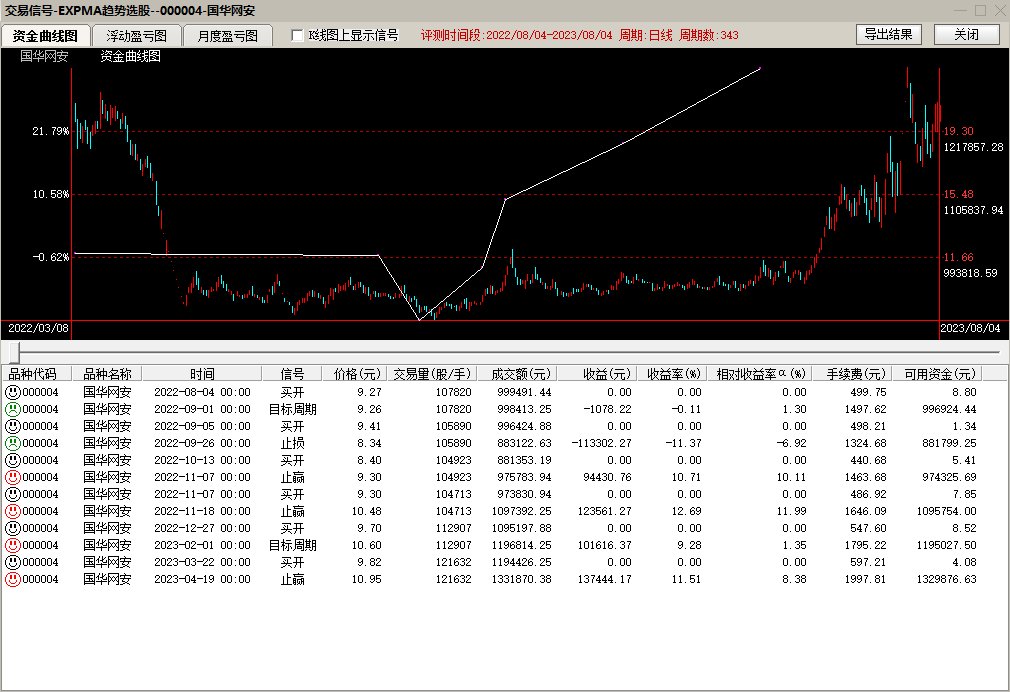Switch to the 浮动盈亏图 tab
This screenshot has height=692, width=1010.
pos(137,35)
